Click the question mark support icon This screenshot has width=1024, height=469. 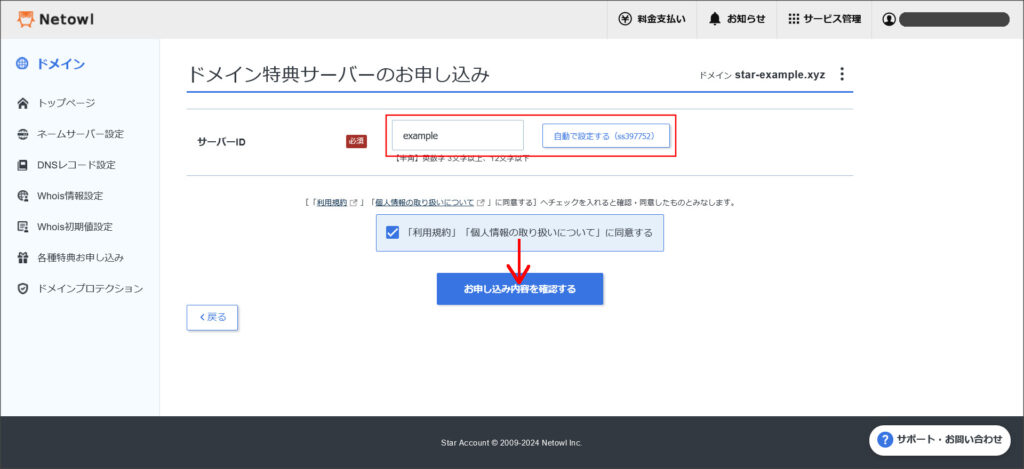point(885,440)
